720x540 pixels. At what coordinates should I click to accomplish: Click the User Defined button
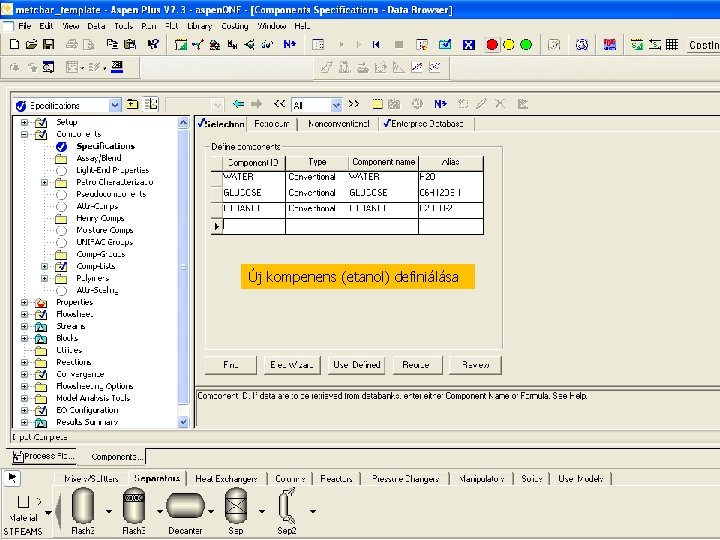tap(356, 365)
